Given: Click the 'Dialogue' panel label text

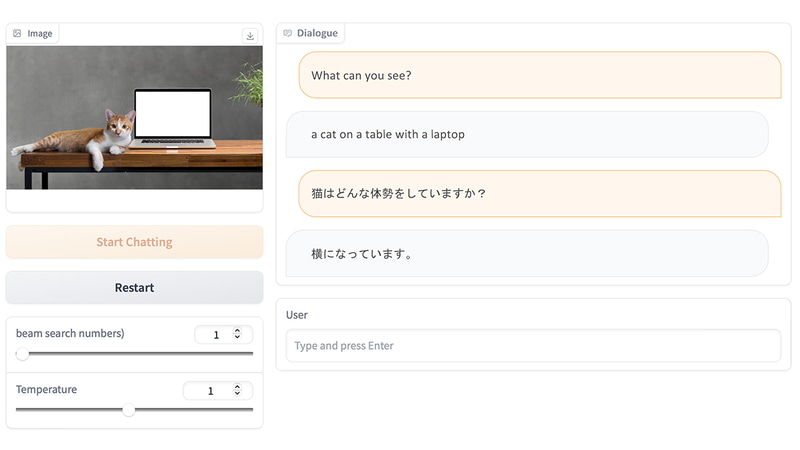Looking at the screenshot, I should [317, 33].
